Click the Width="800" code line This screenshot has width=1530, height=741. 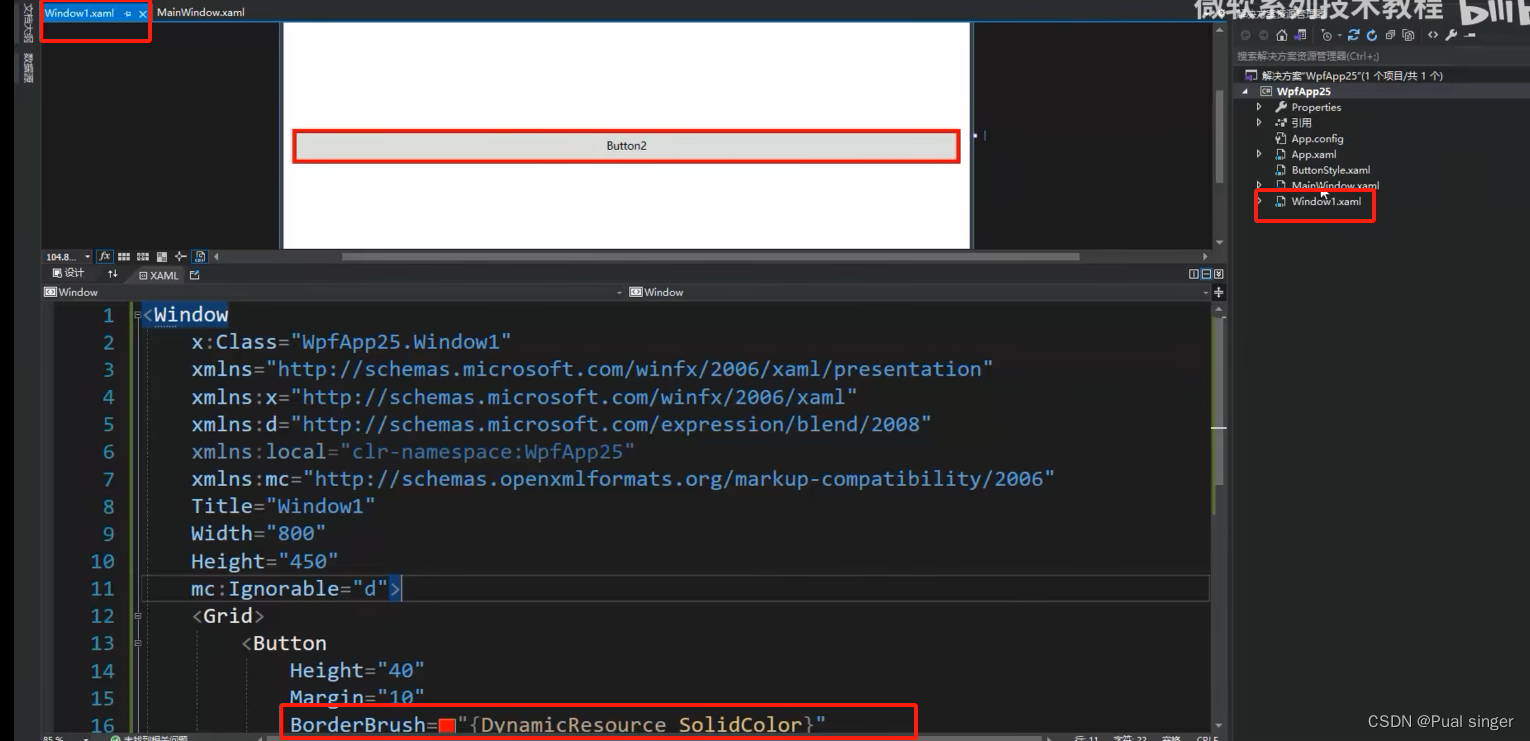tap(259, 533)
